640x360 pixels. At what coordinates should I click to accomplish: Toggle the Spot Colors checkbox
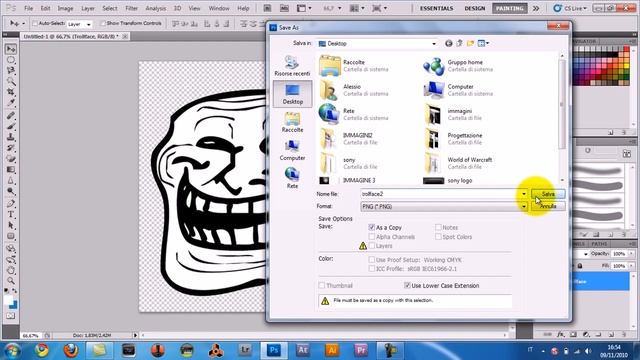[438, 237]
